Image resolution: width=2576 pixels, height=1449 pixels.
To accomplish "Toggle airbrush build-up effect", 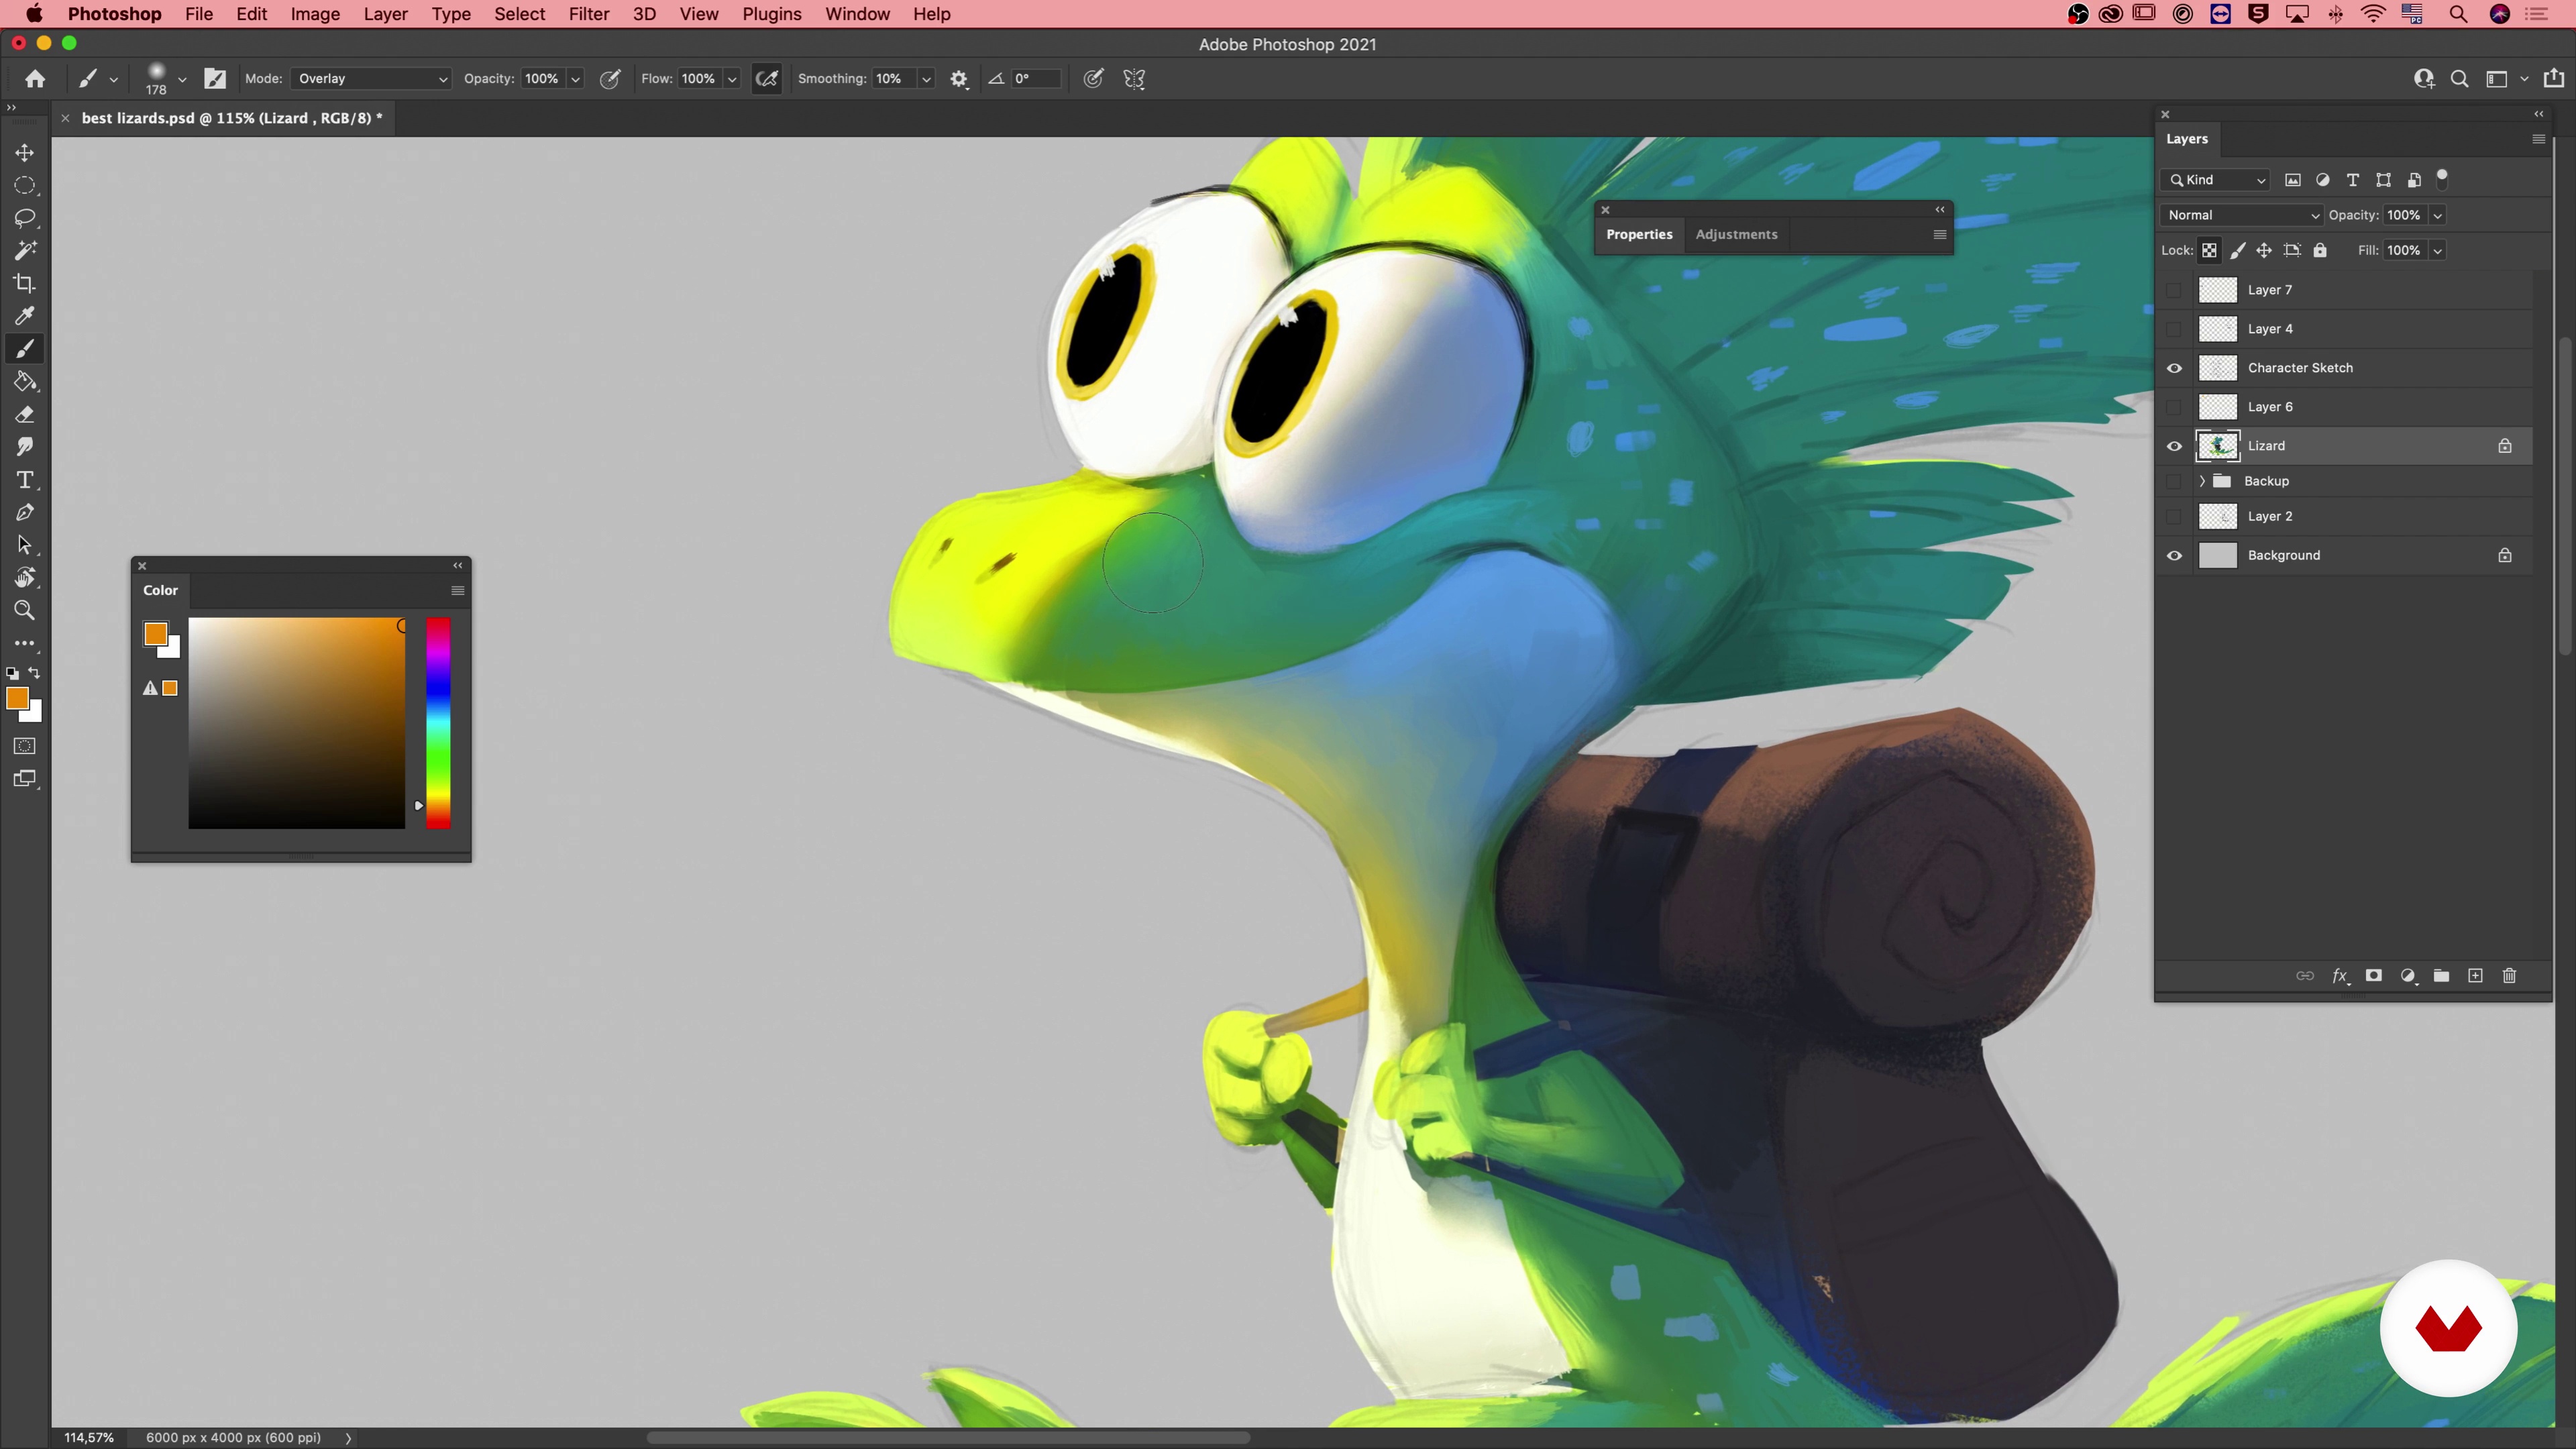I will click(x=767, y=79).
